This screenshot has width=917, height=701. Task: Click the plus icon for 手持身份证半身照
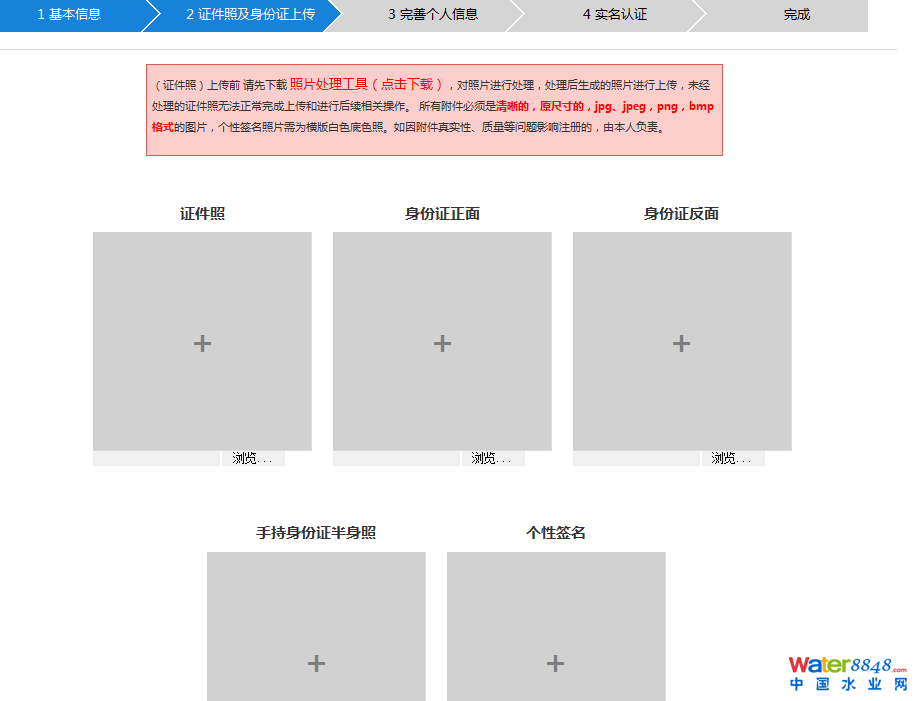point(316,663)
